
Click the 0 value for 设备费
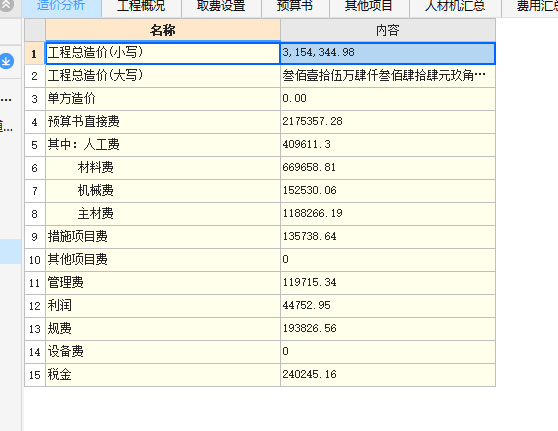pyautogui.click(x=388, y=352)
